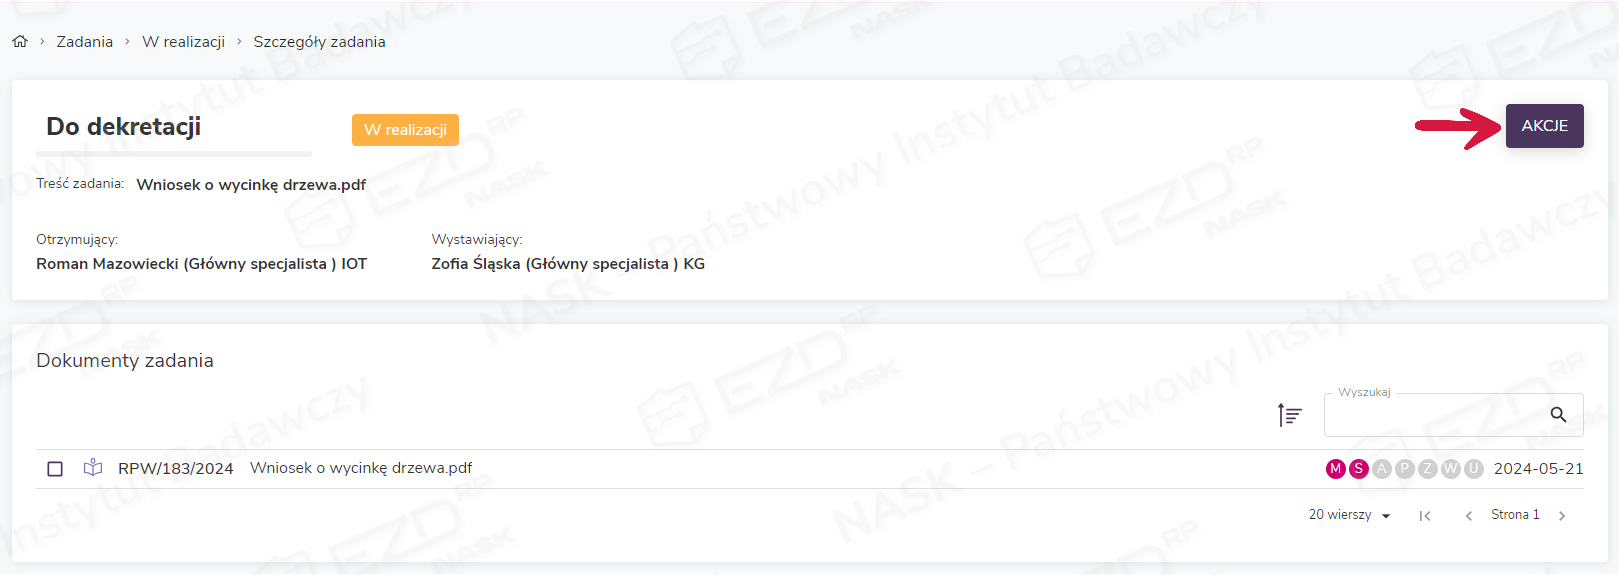The width and height of the screenshot is (1619, 575).
Task: Go to the previous page arrow
Action: point(1468,516)
